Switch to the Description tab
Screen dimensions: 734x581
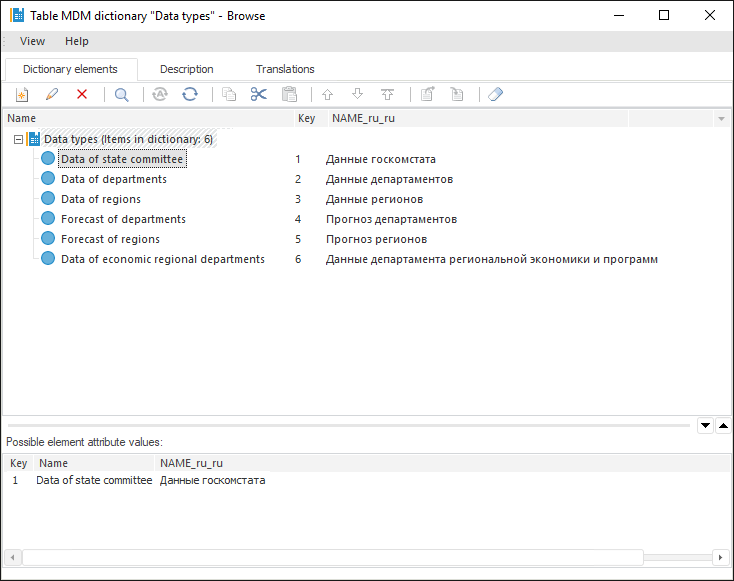[186, 69]
